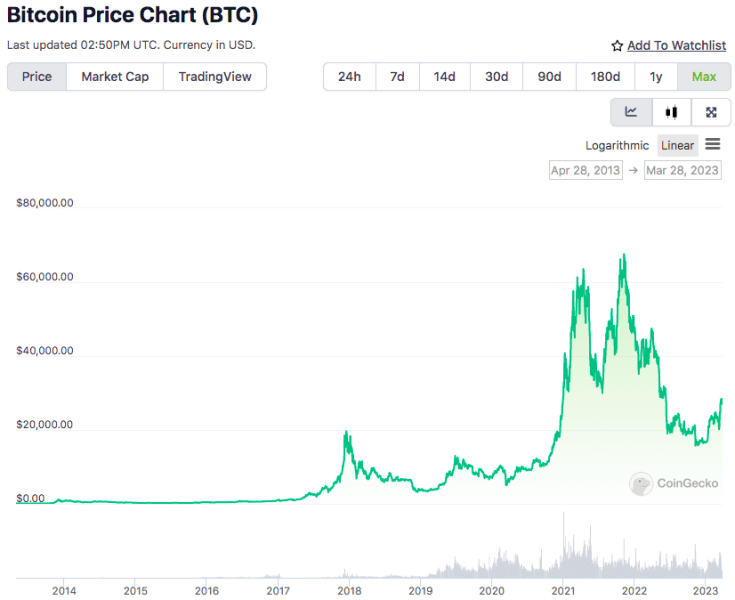
Task: Click the fullscreen expand chart icon
Action: pos(711,112)
